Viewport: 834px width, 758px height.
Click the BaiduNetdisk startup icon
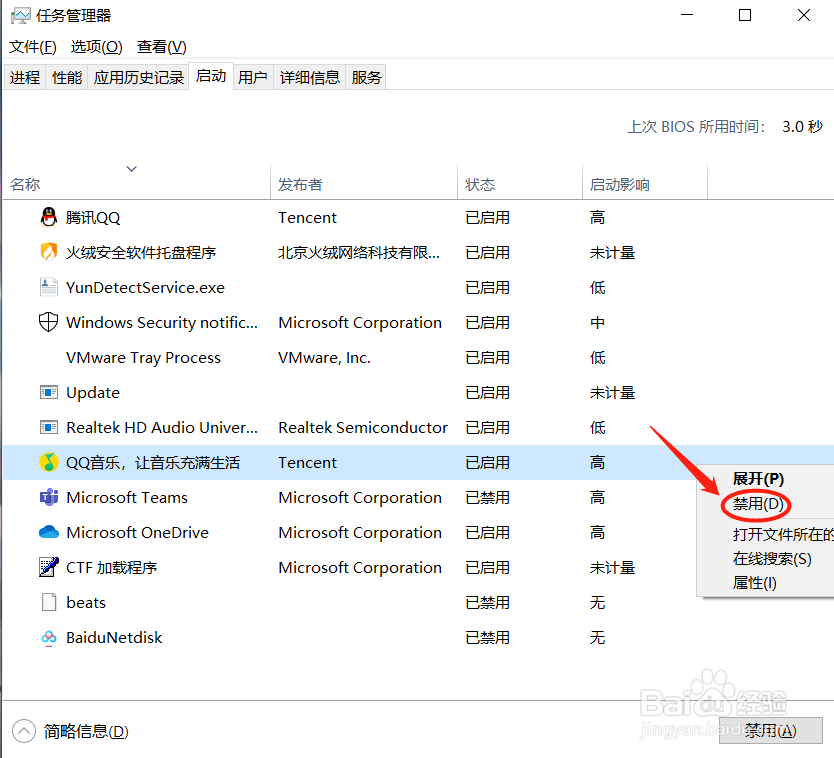coord(48,637)
